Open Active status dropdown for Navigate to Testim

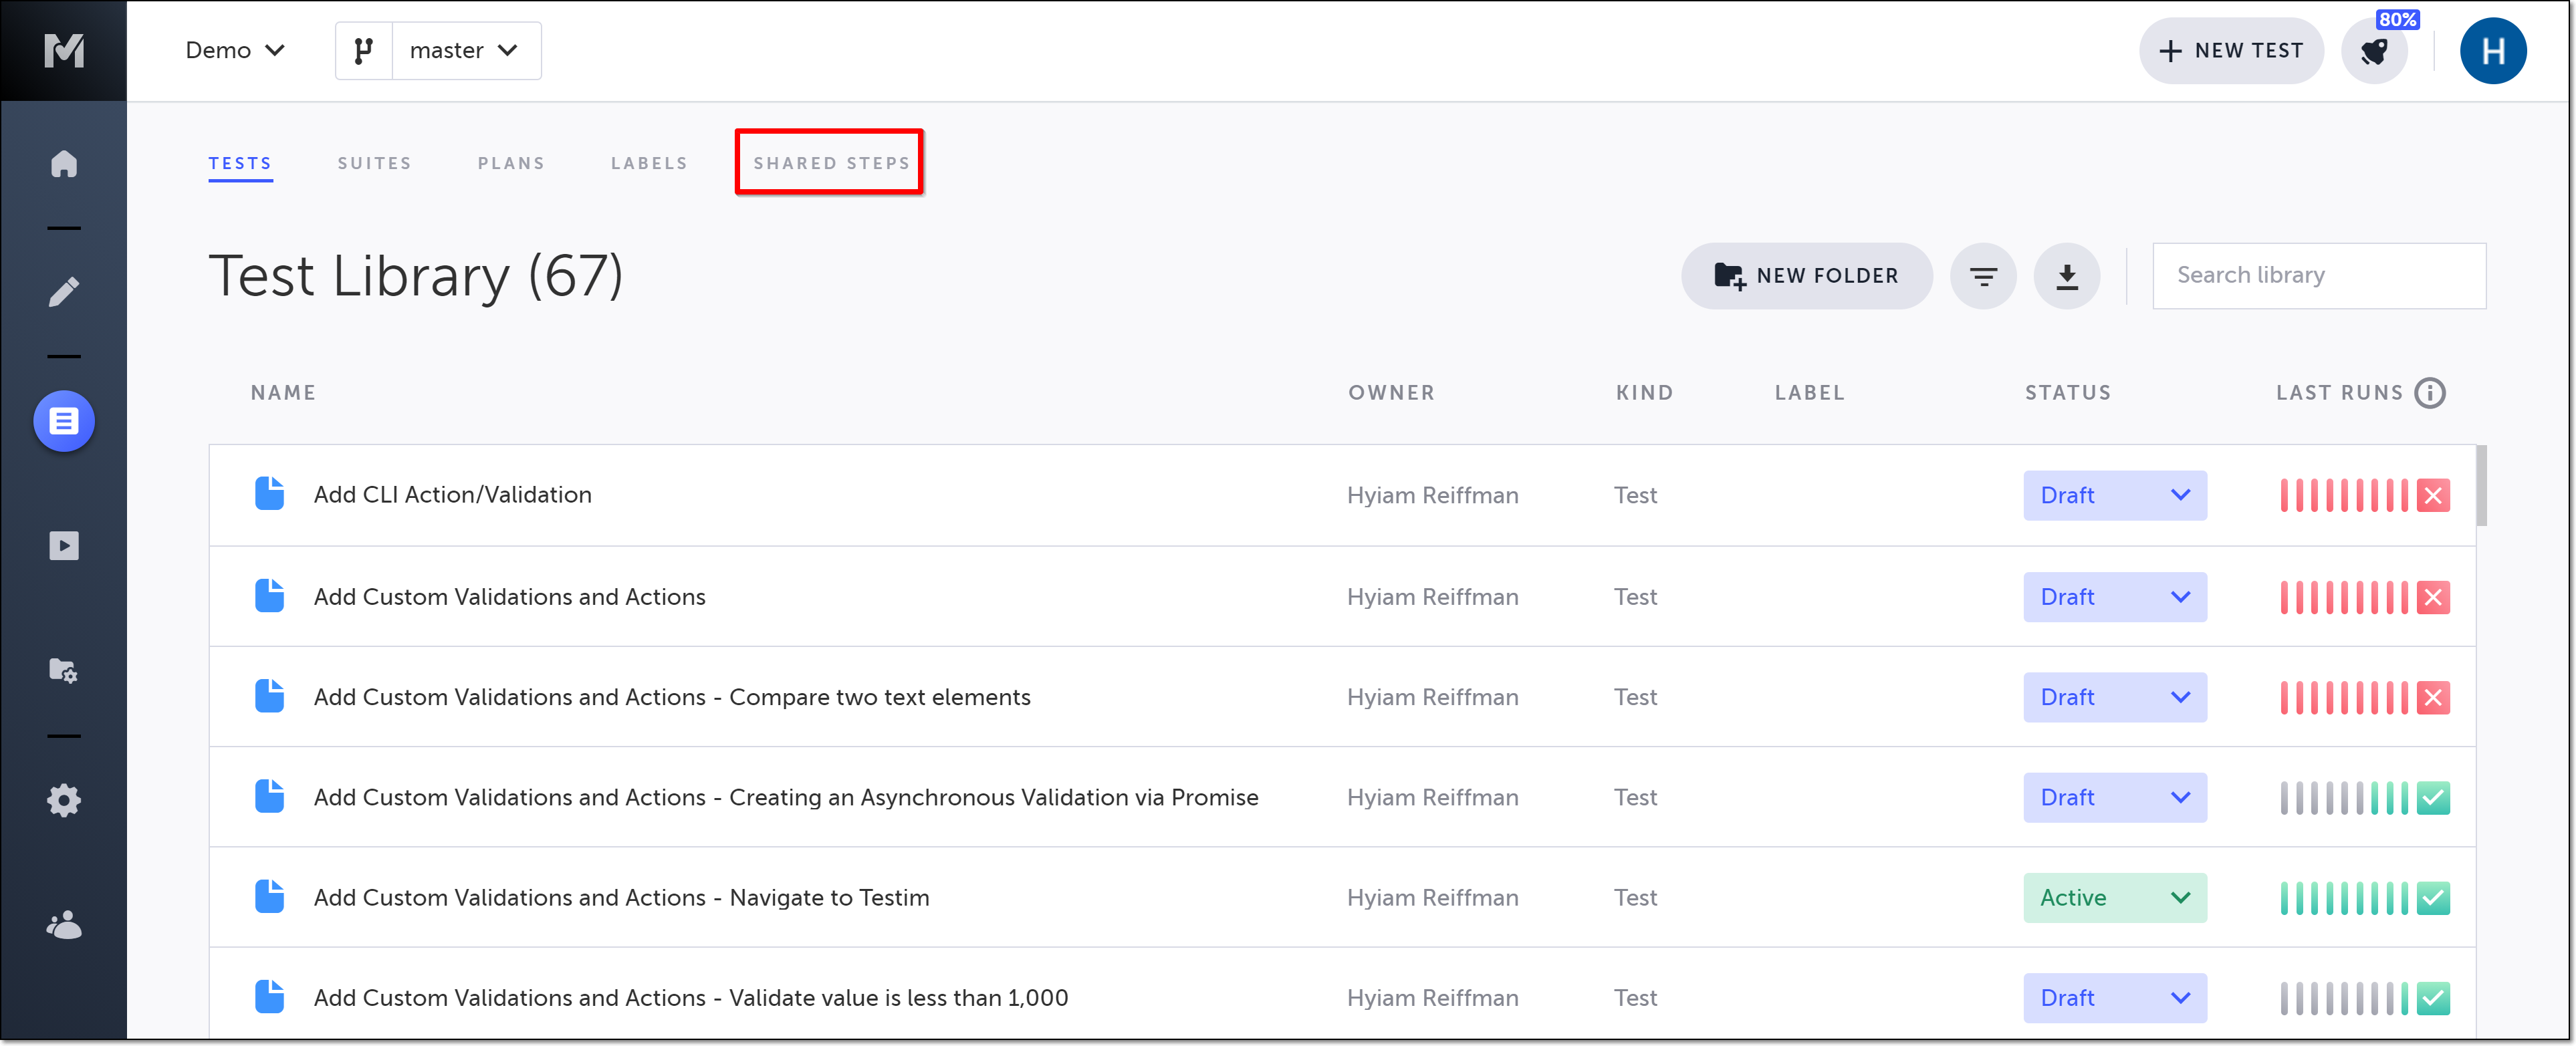(x=2115, y=898)
